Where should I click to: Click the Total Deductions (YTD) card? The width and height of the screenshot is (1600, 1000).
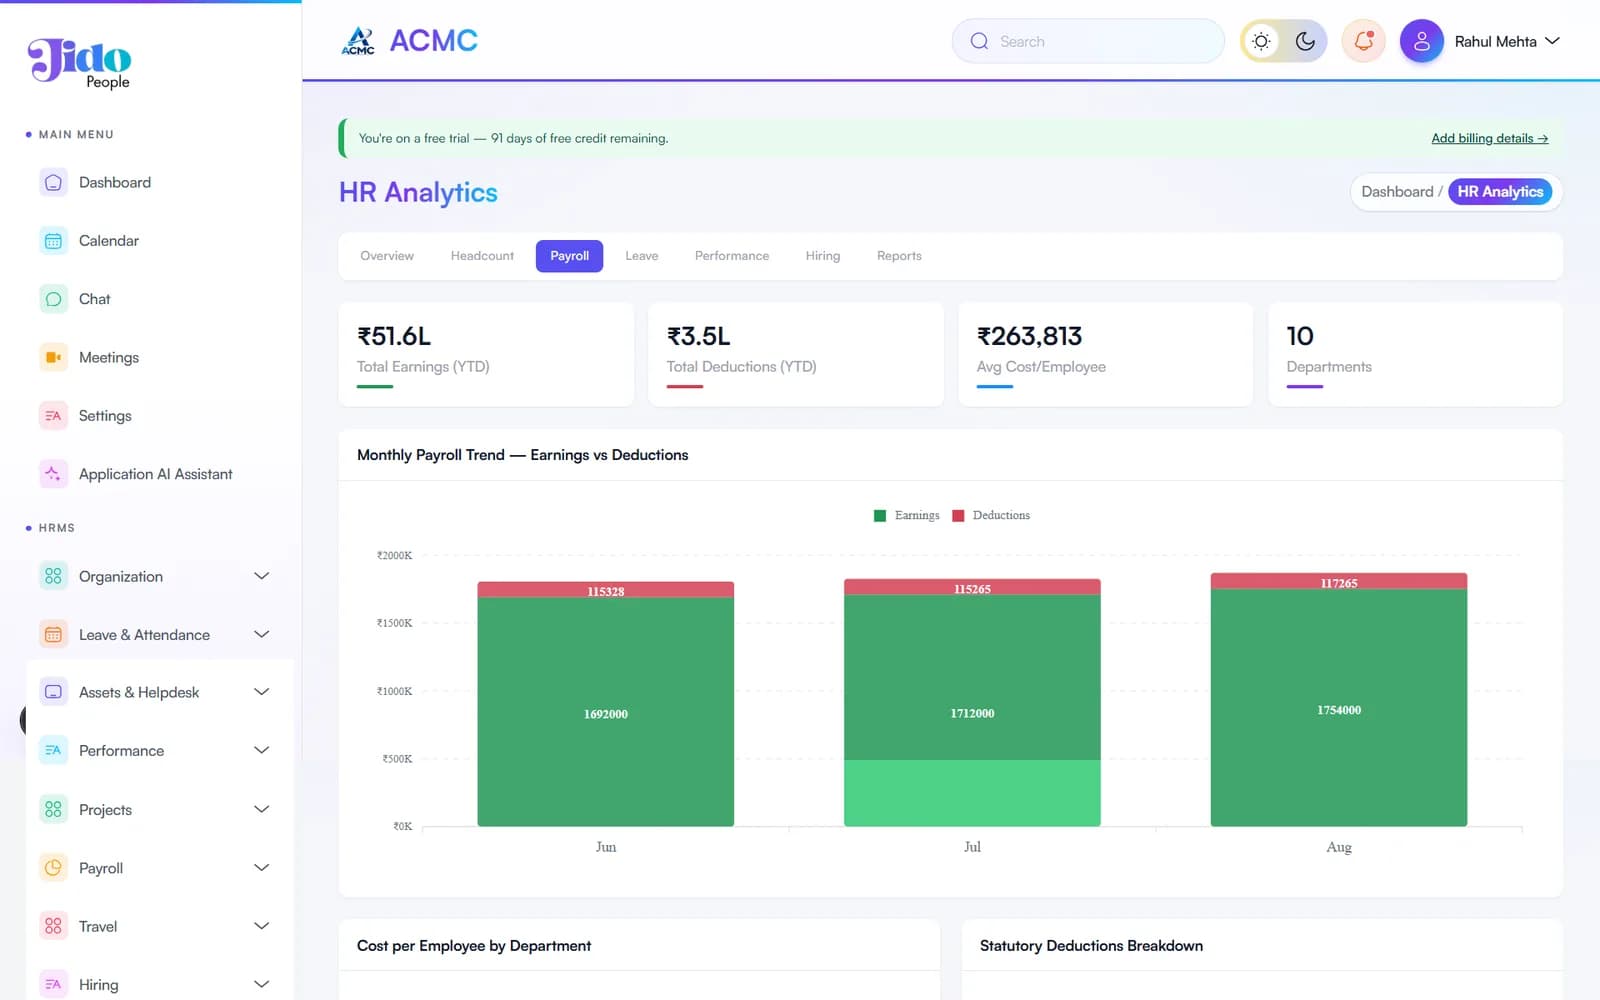coord(796,354)
